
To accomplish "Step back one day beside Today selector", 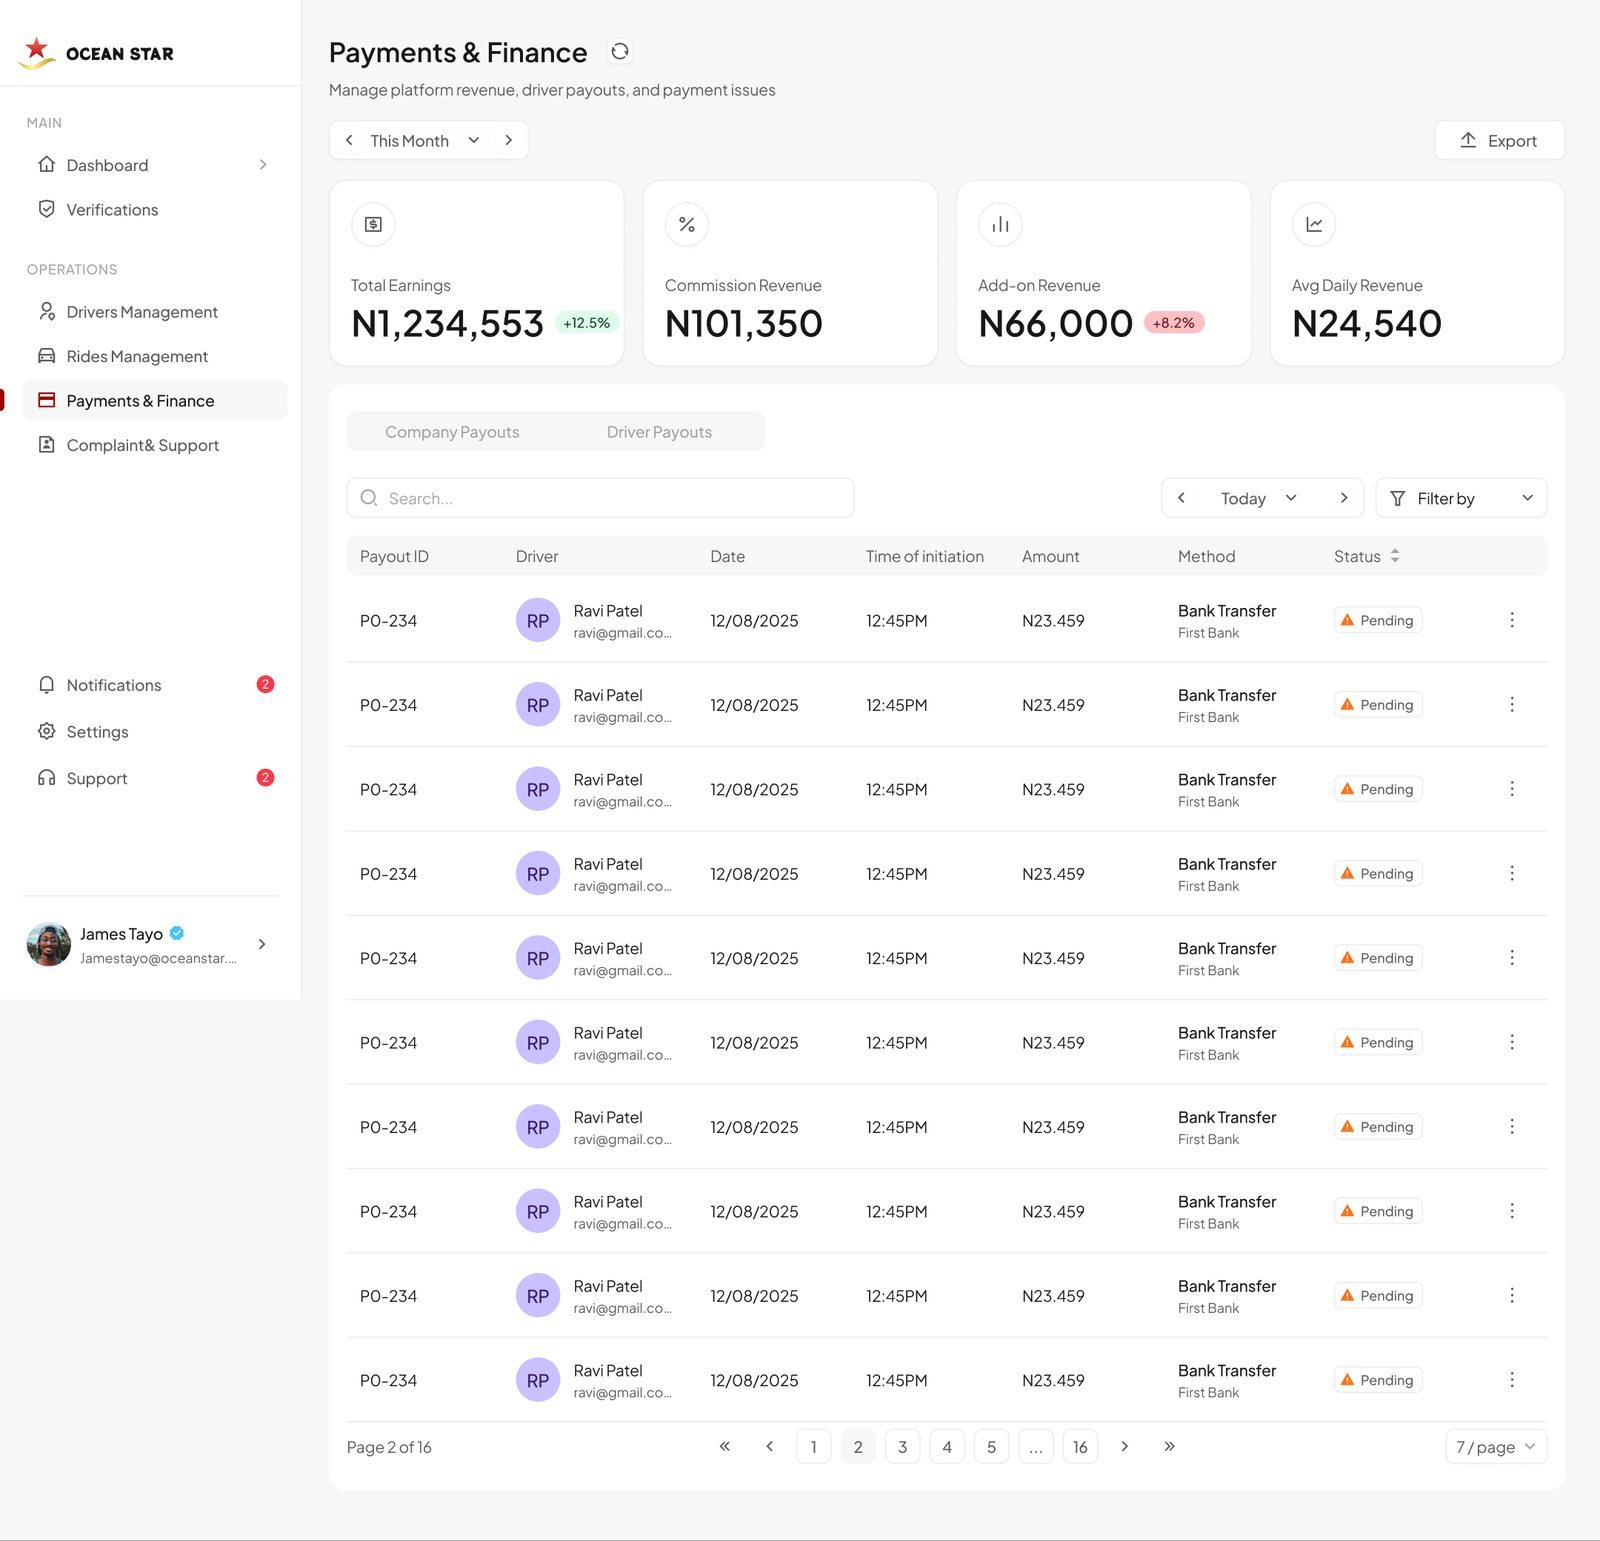I will point(1181,498).
